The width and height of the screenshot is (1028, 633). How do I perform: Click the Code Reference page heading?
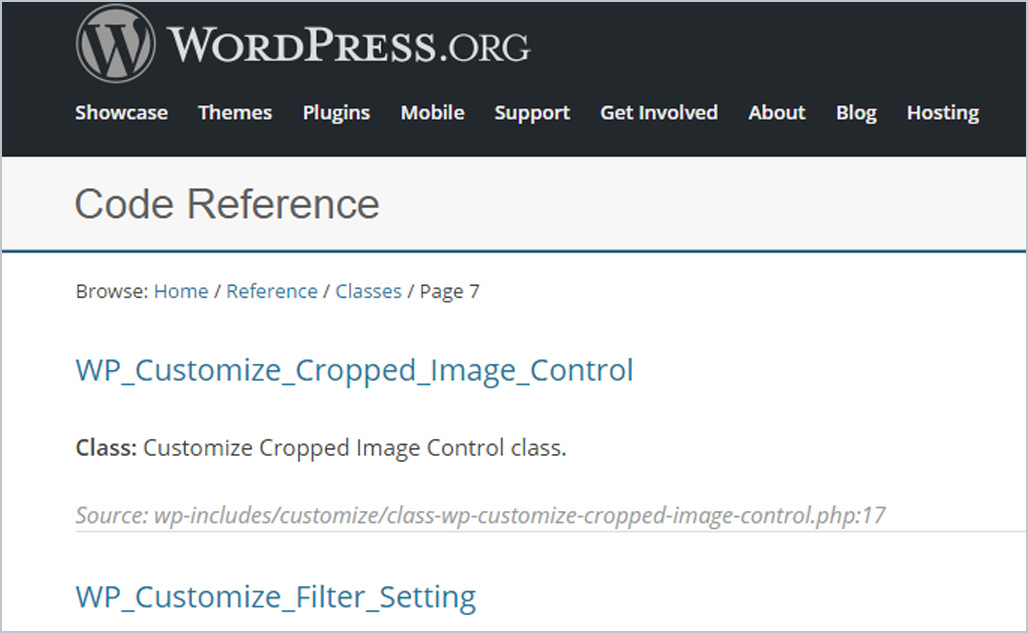(x=227, y=204)
